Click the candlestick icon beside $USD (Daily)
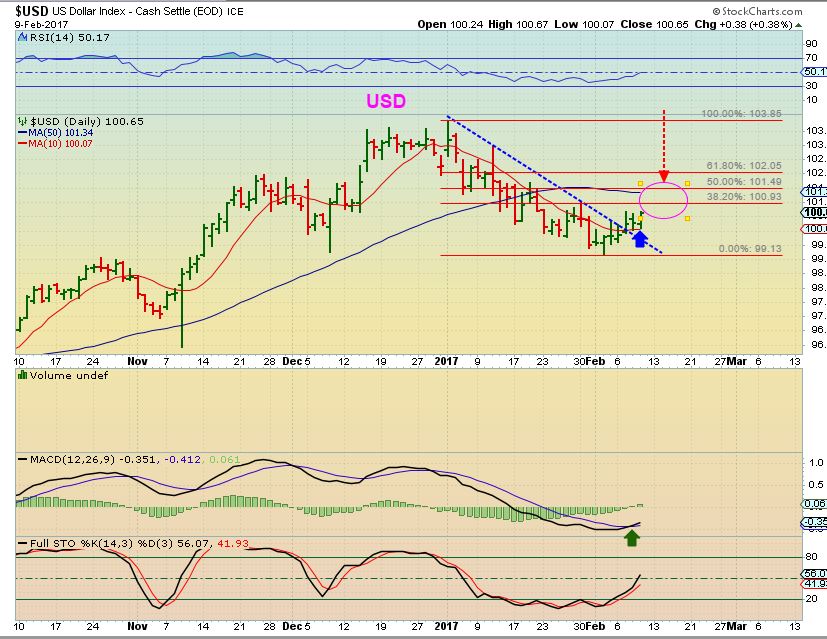This screenshot has width=827, height=639. tap(23, 121)
